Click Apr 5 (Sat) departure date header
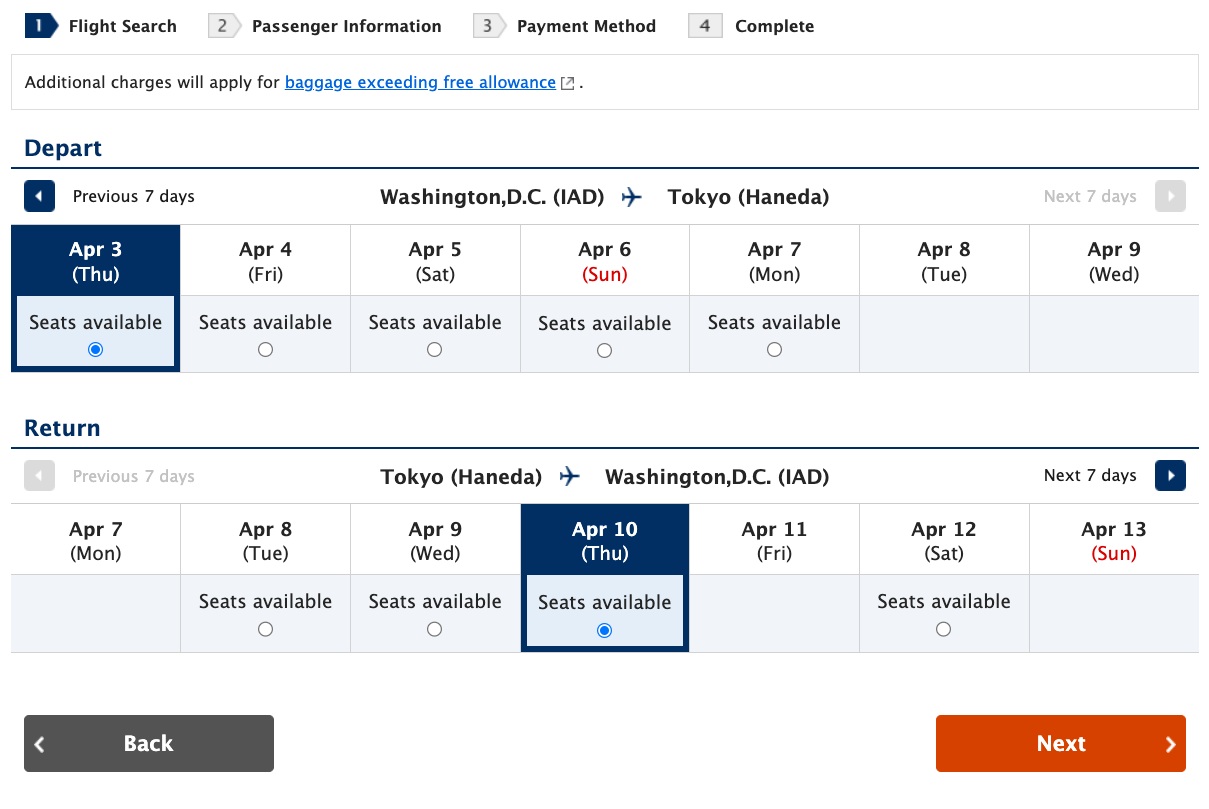This screenshot has height=809, width=1209. 435,261
